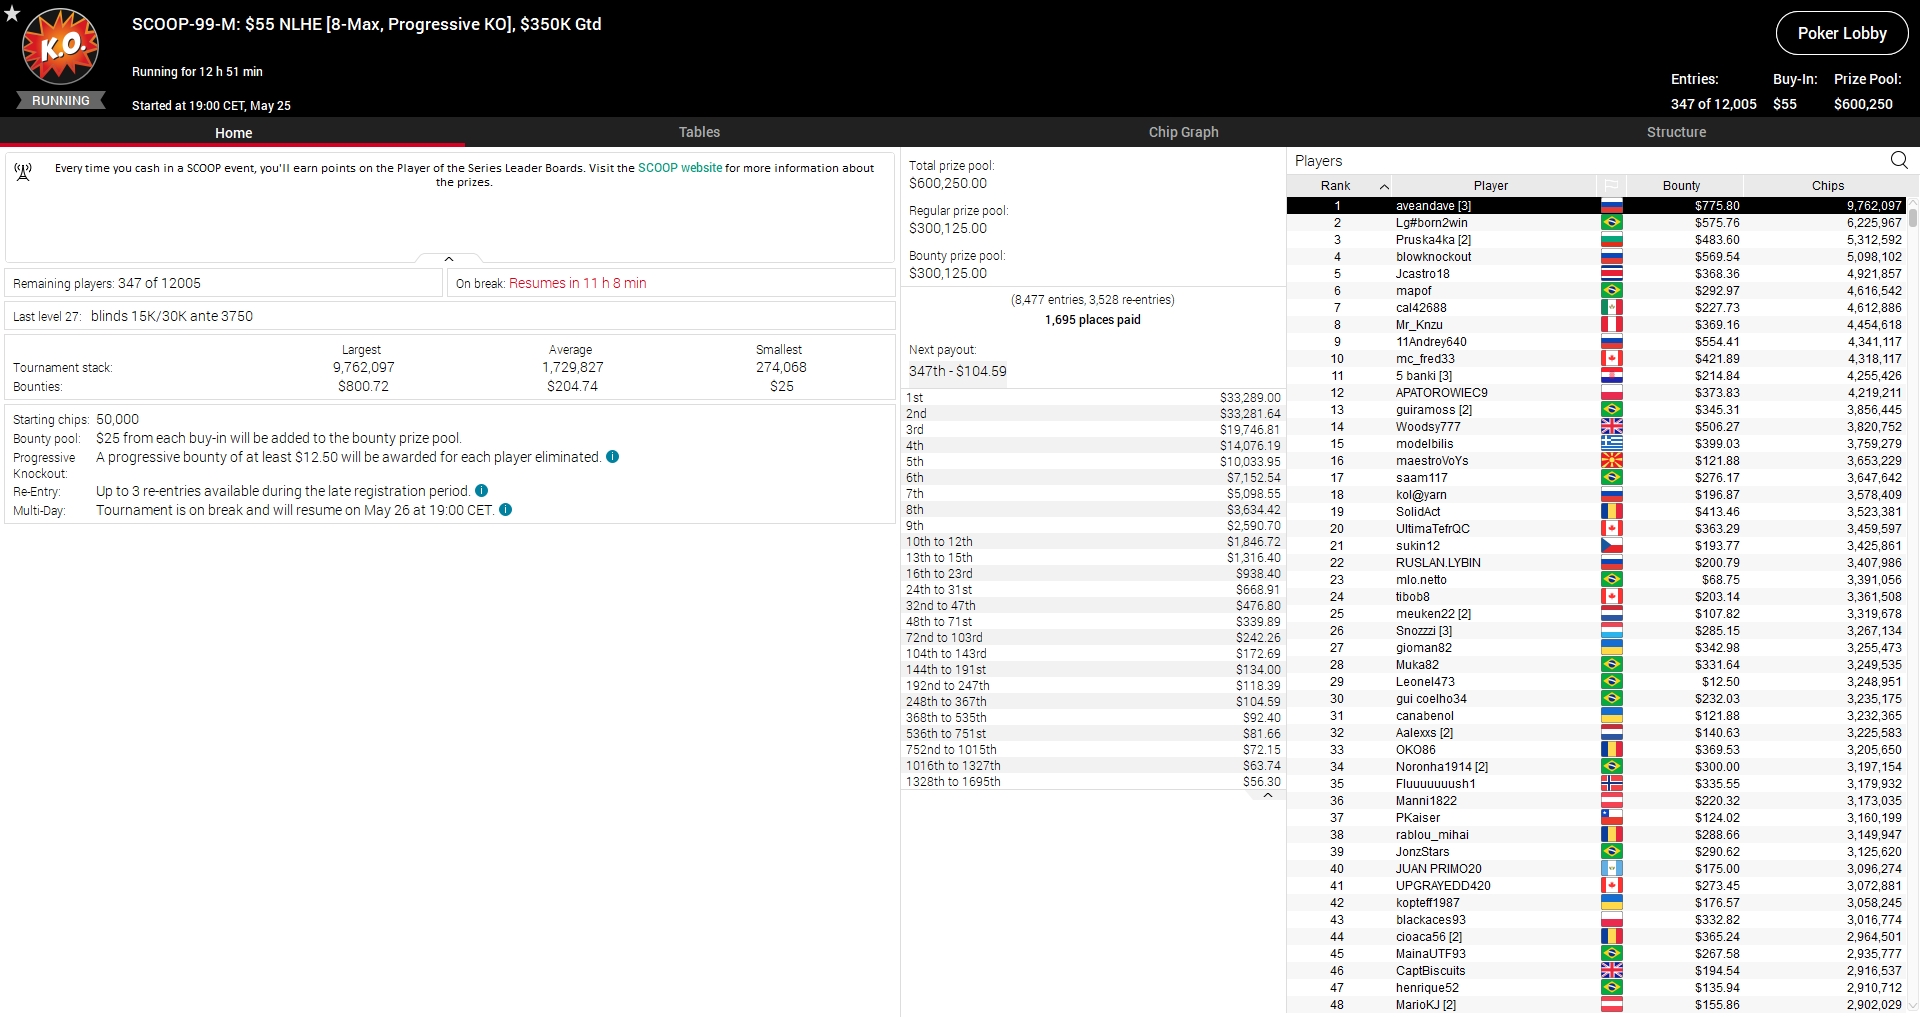
Task: Click aveandave's Russian flag icon
Action: click(x=1611, y=206)
